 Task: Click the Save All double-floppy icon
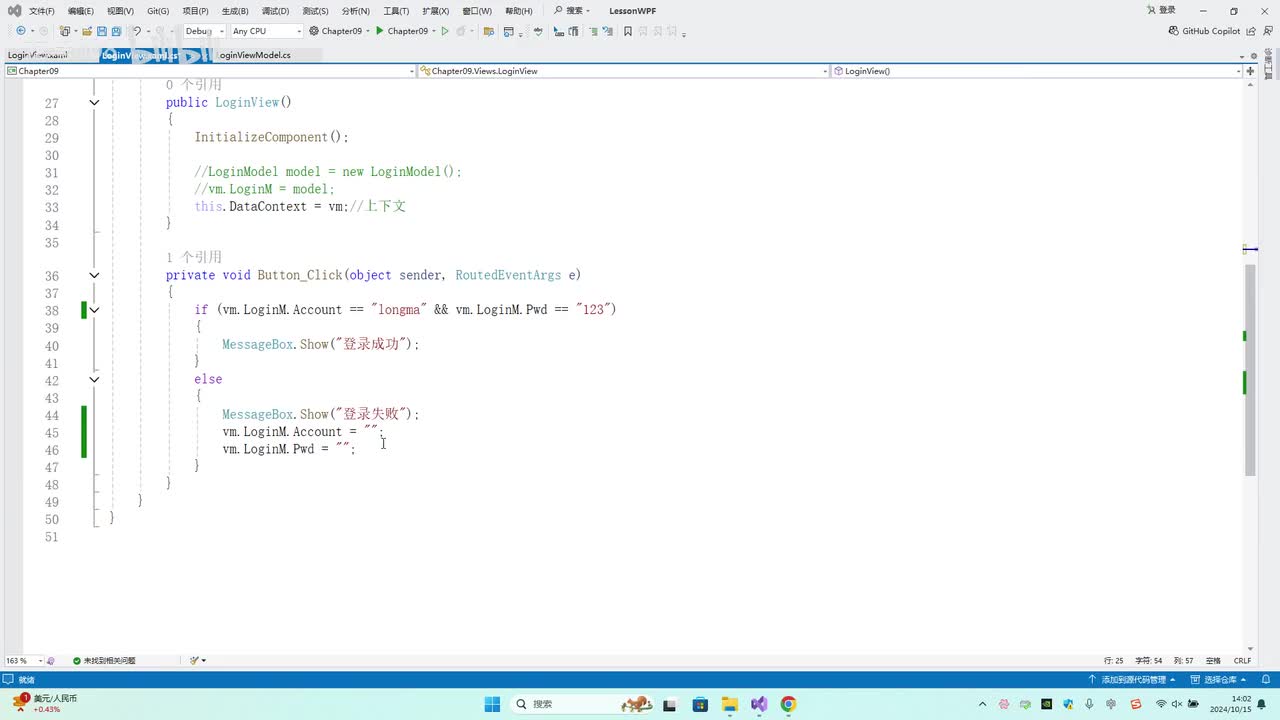coord(116,31)
